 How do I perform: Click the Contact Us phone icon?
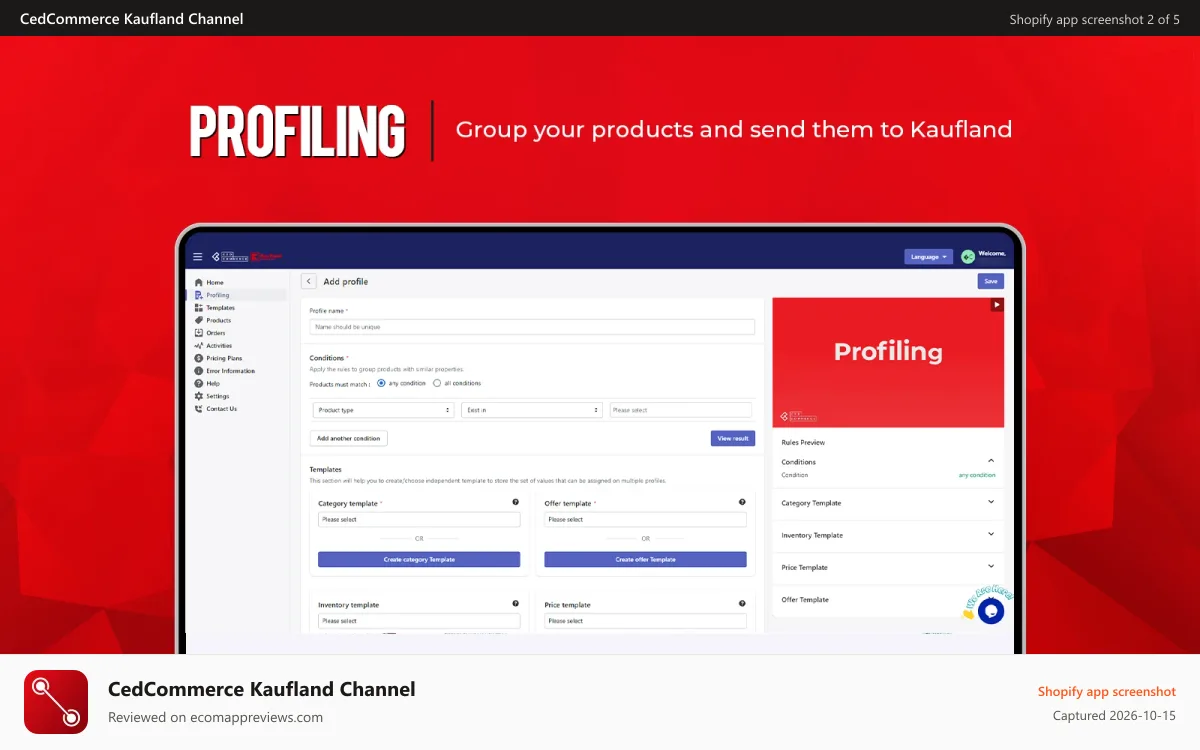pos(198,409)
